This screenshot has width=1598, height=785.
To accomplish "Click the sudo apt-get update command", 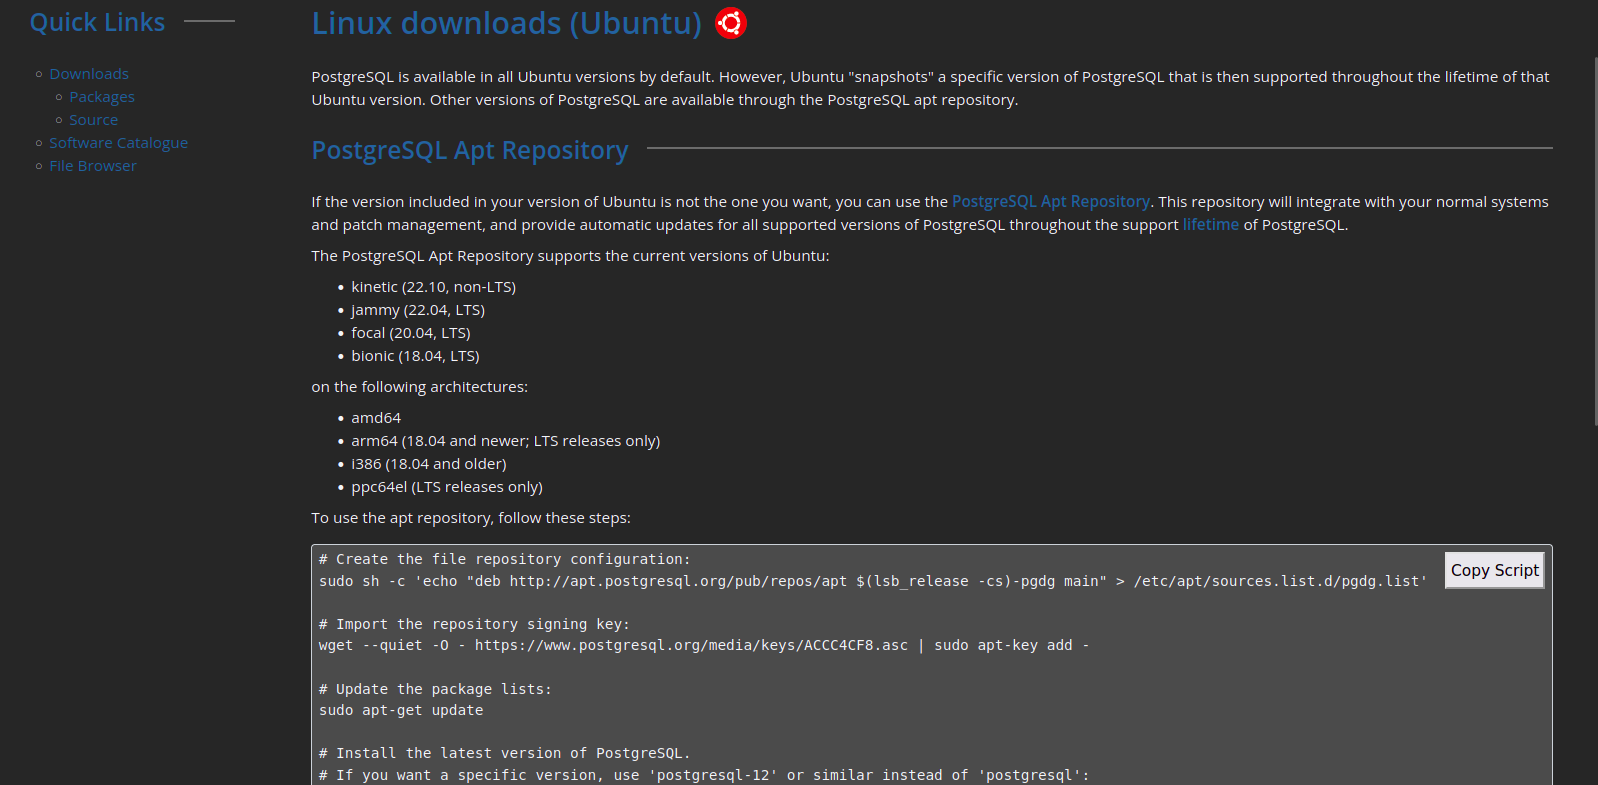I will (x=401, y=710).
